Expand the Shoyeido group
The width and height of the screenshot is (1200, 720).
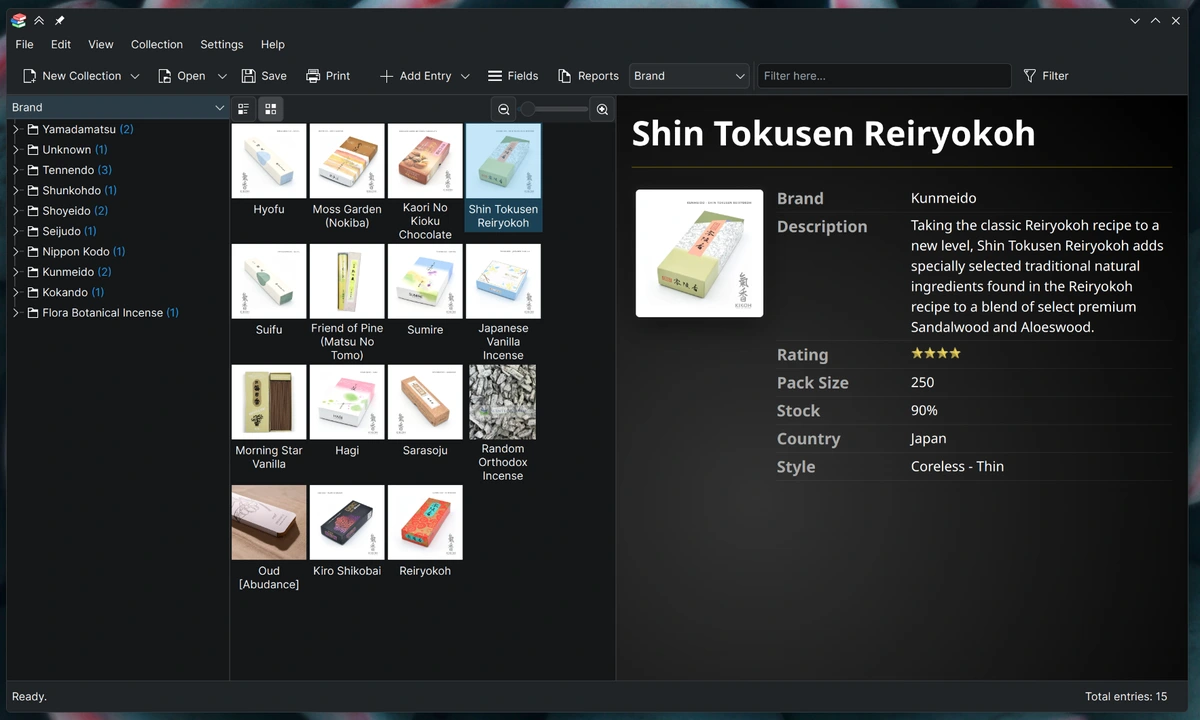click(x=16, y=211)
